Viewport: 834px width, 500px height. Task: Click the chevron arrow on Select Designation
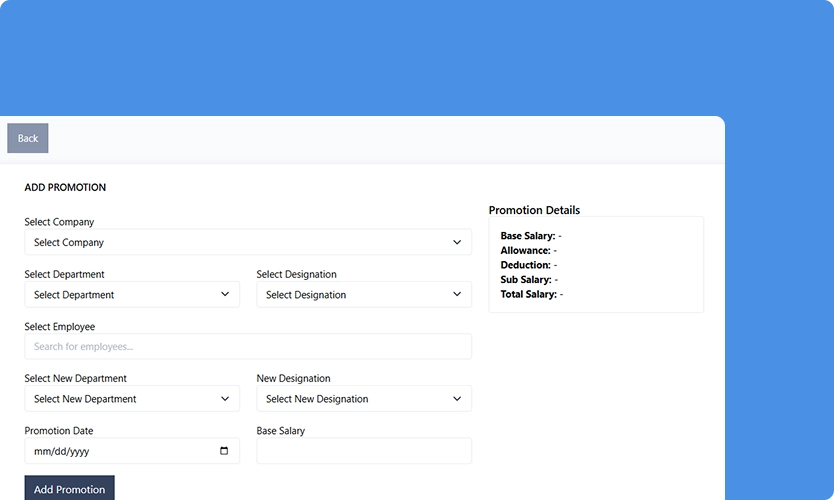pos(457,295)
